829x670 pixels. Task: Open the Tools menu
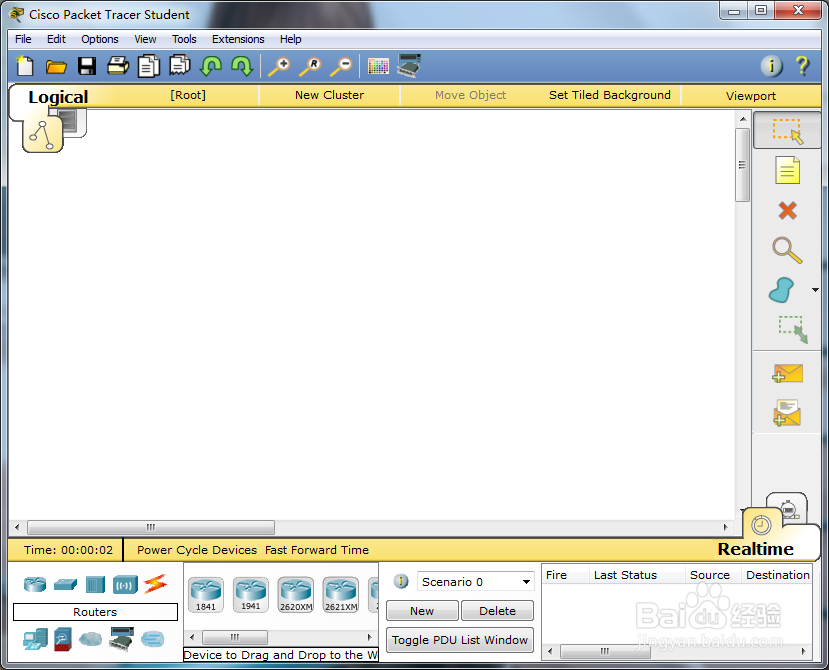184,39
